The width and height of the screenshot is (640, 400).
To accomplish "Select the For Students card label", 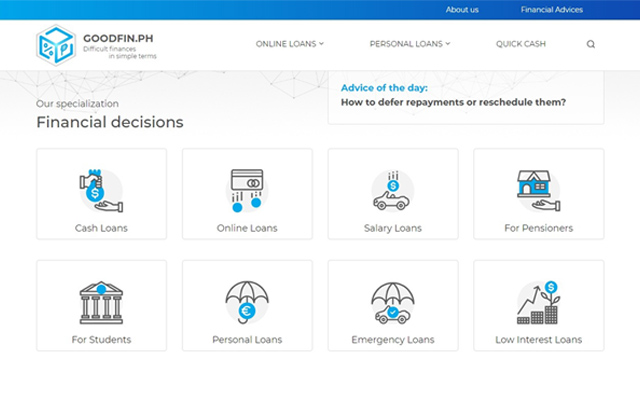I will click(x=101, y=340).
